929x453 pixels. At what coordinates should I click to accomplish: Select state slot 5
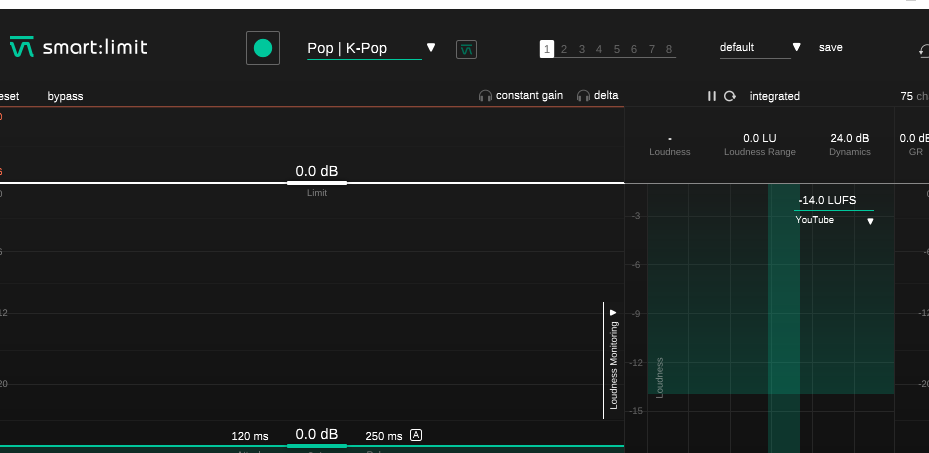pos(617,49)
